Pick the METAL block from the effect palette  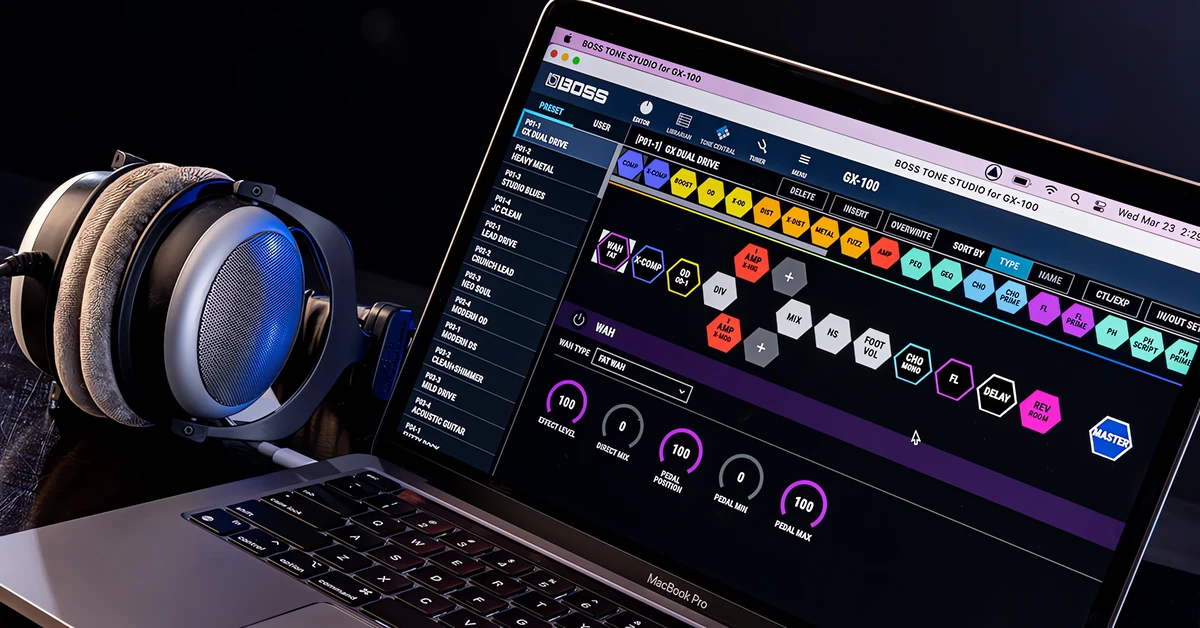[x=825, y=231]
